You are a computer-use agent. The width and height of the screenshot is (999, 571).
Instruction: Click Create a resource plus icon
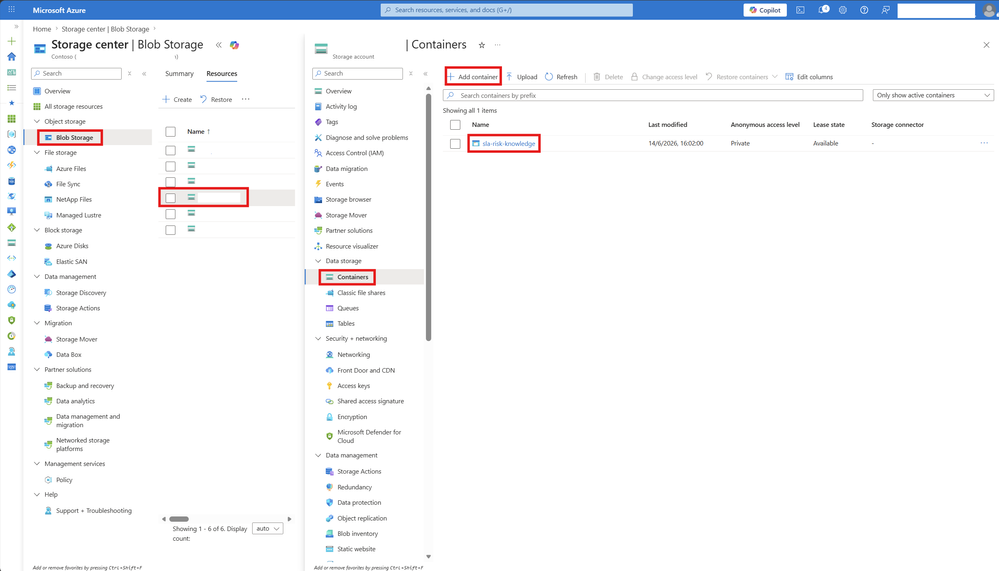(11, 41)
